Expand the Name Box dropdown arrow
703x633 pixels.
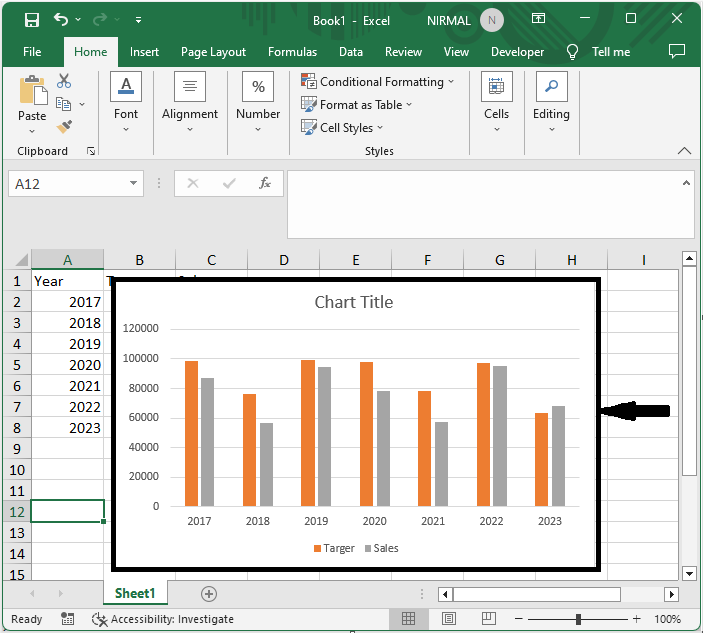click(135, 184)
